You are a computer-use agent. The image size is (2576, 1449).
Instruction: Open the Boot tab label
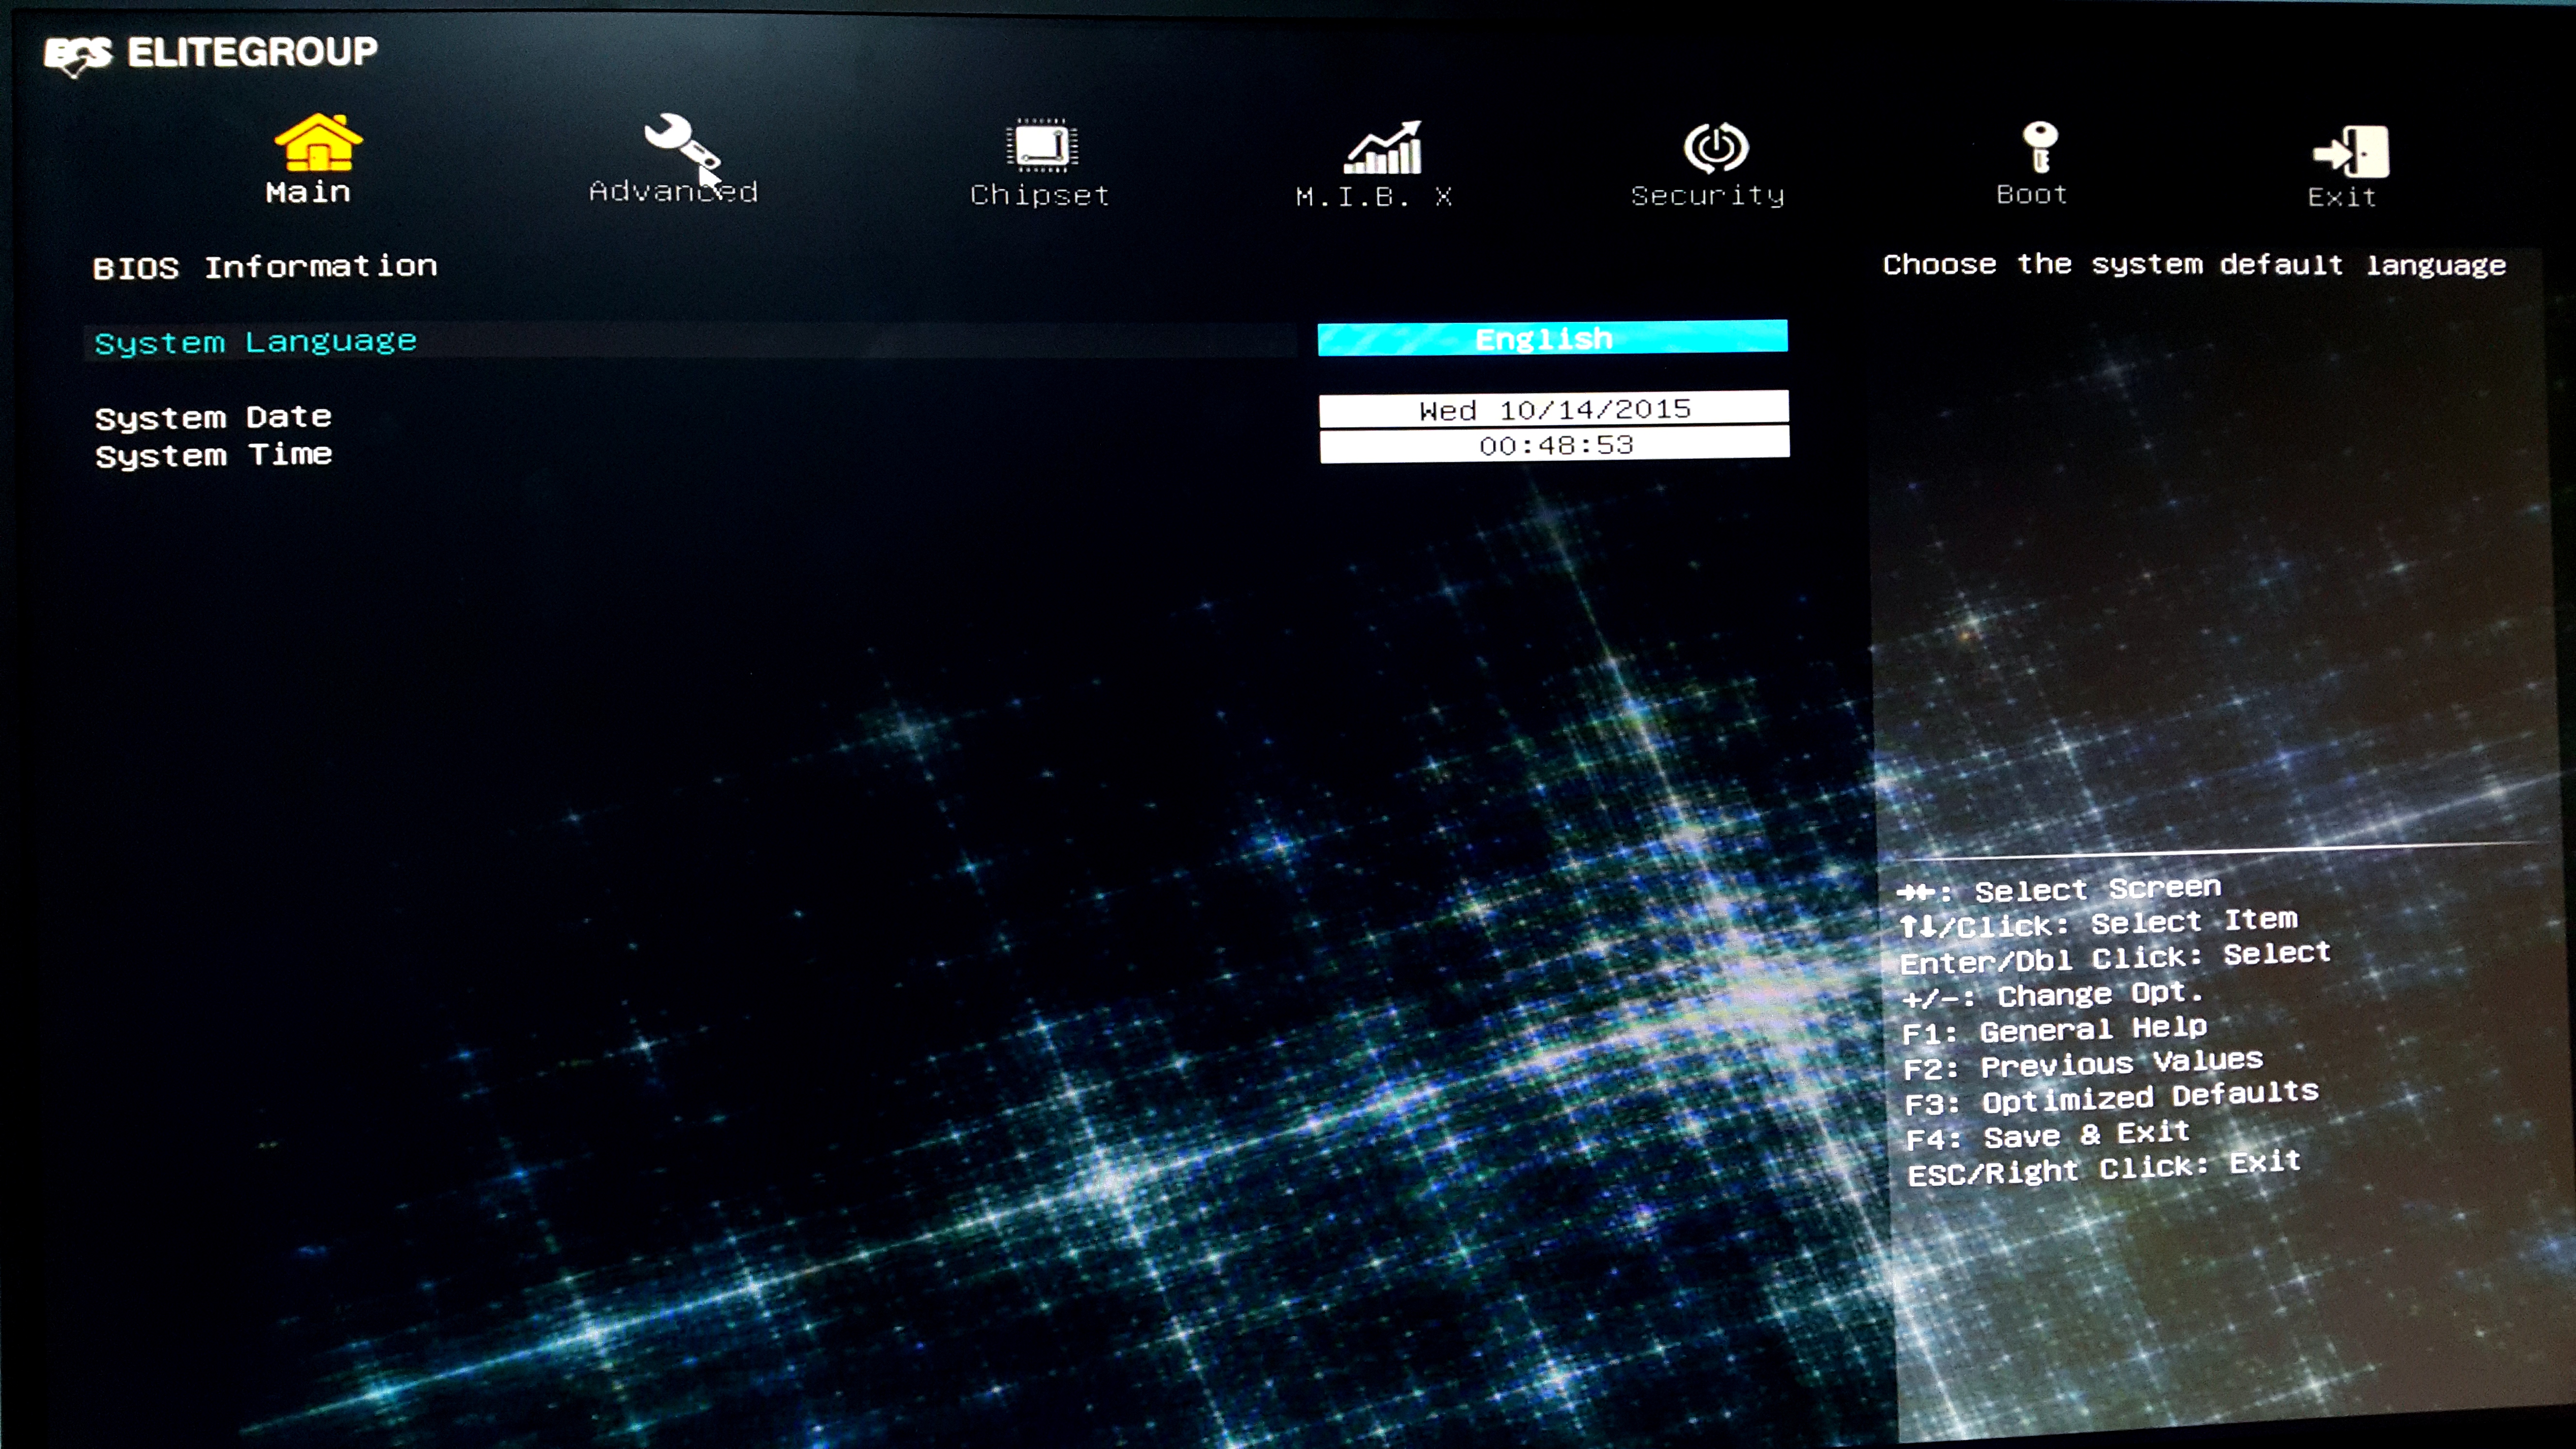coord(2032,194)
